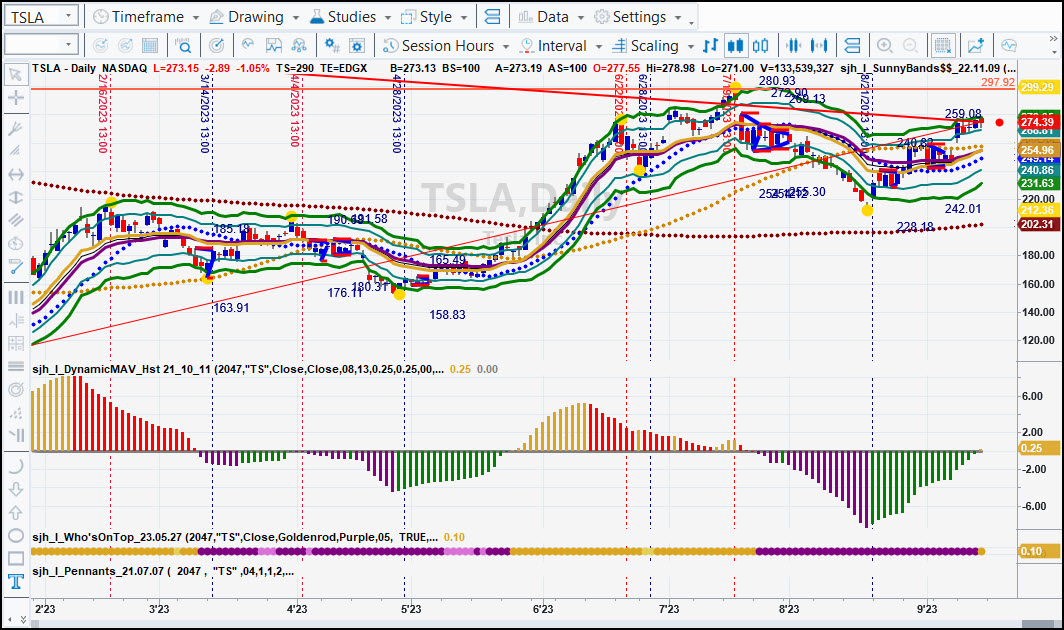Image resolution: width=1064 pixels, height=630 pixels.
Task: Click the small wave line toolbar icon
Action: click(x=248, y=45)
